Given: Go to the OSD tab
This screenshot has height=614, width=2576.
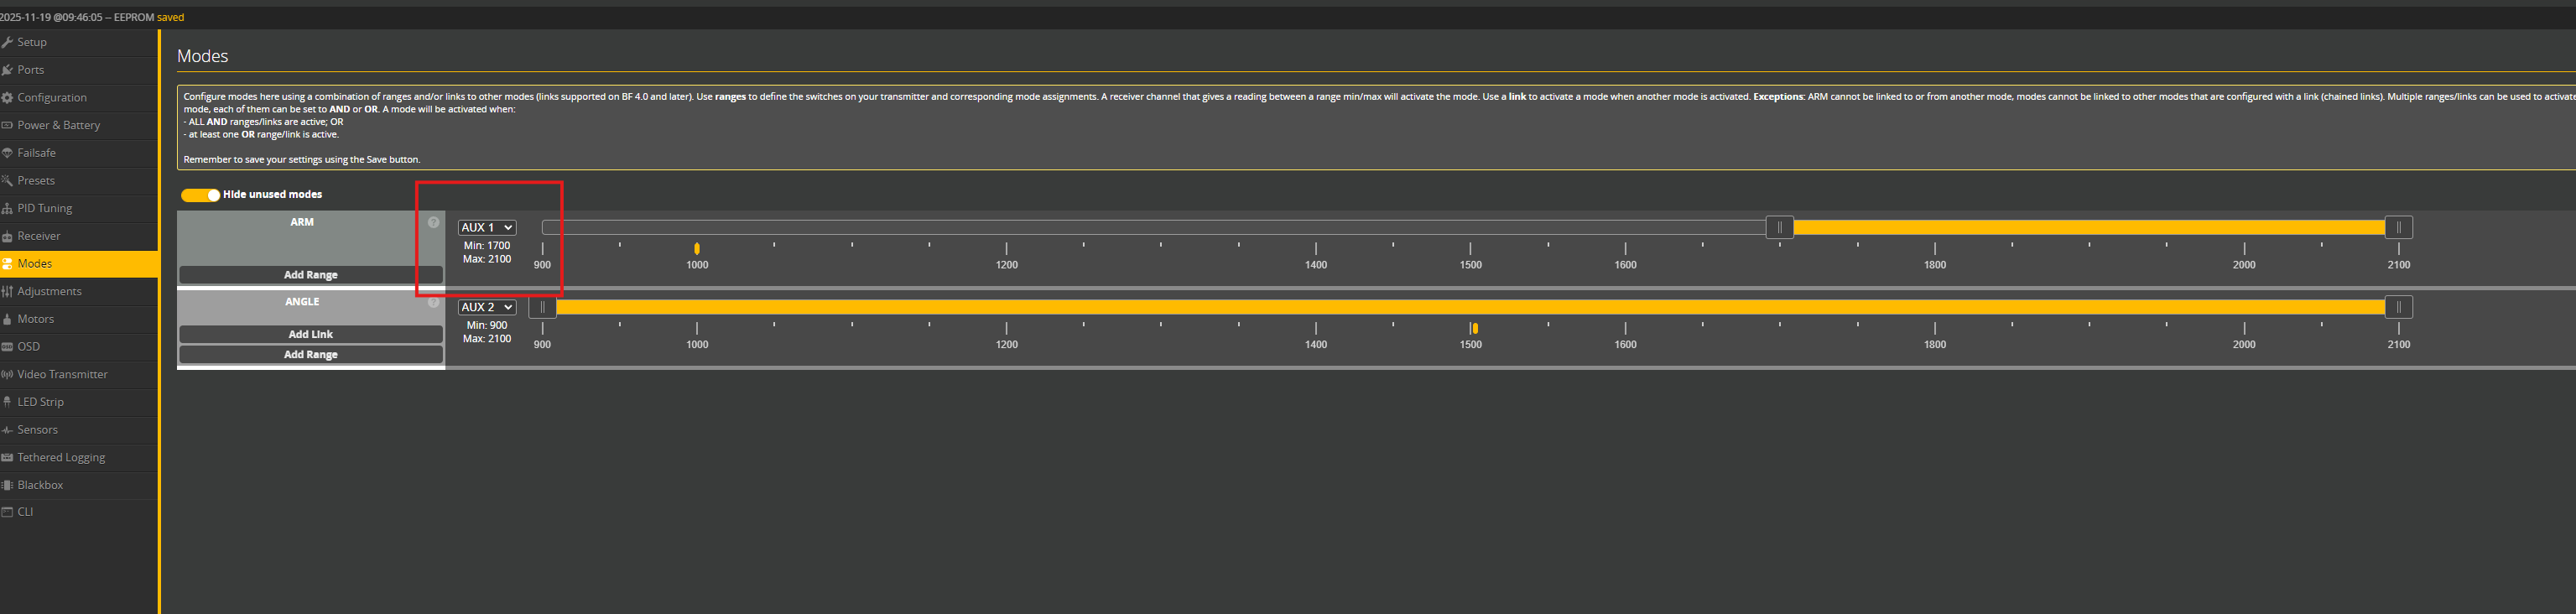Looking at the screenshot, I should click(x=29, y=347).
